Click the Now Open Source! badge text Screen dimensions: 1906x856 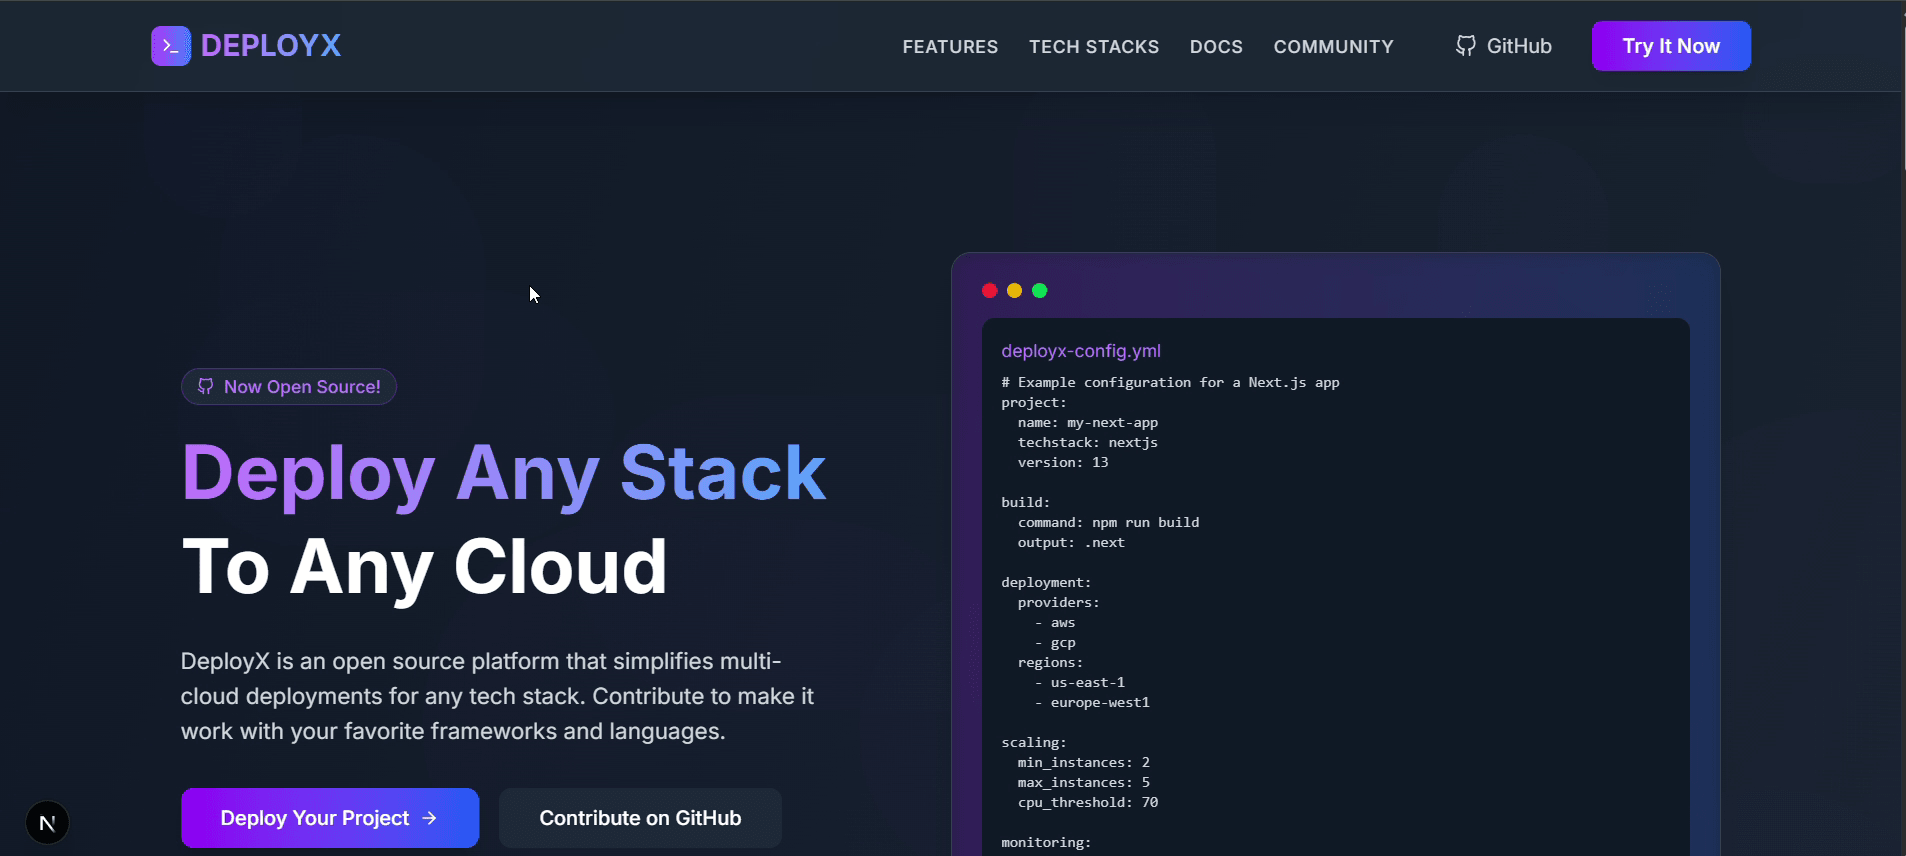(x=302, y=387)
